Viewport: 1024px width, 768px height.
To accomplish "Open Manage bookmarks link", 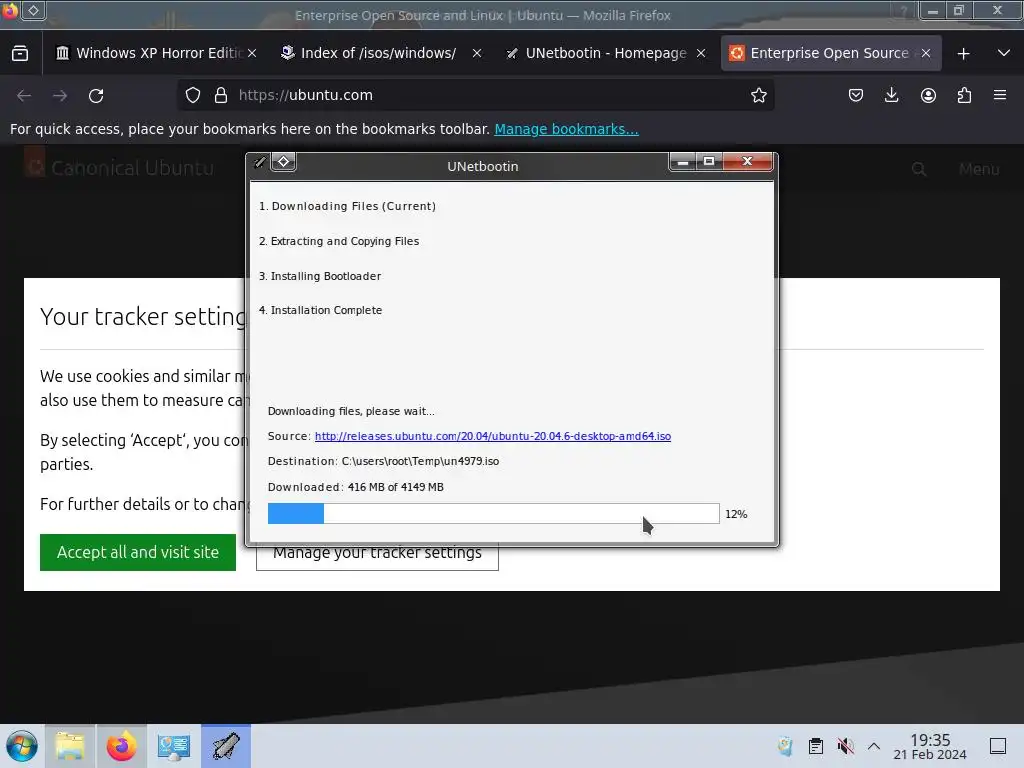I will coord(566,129).
